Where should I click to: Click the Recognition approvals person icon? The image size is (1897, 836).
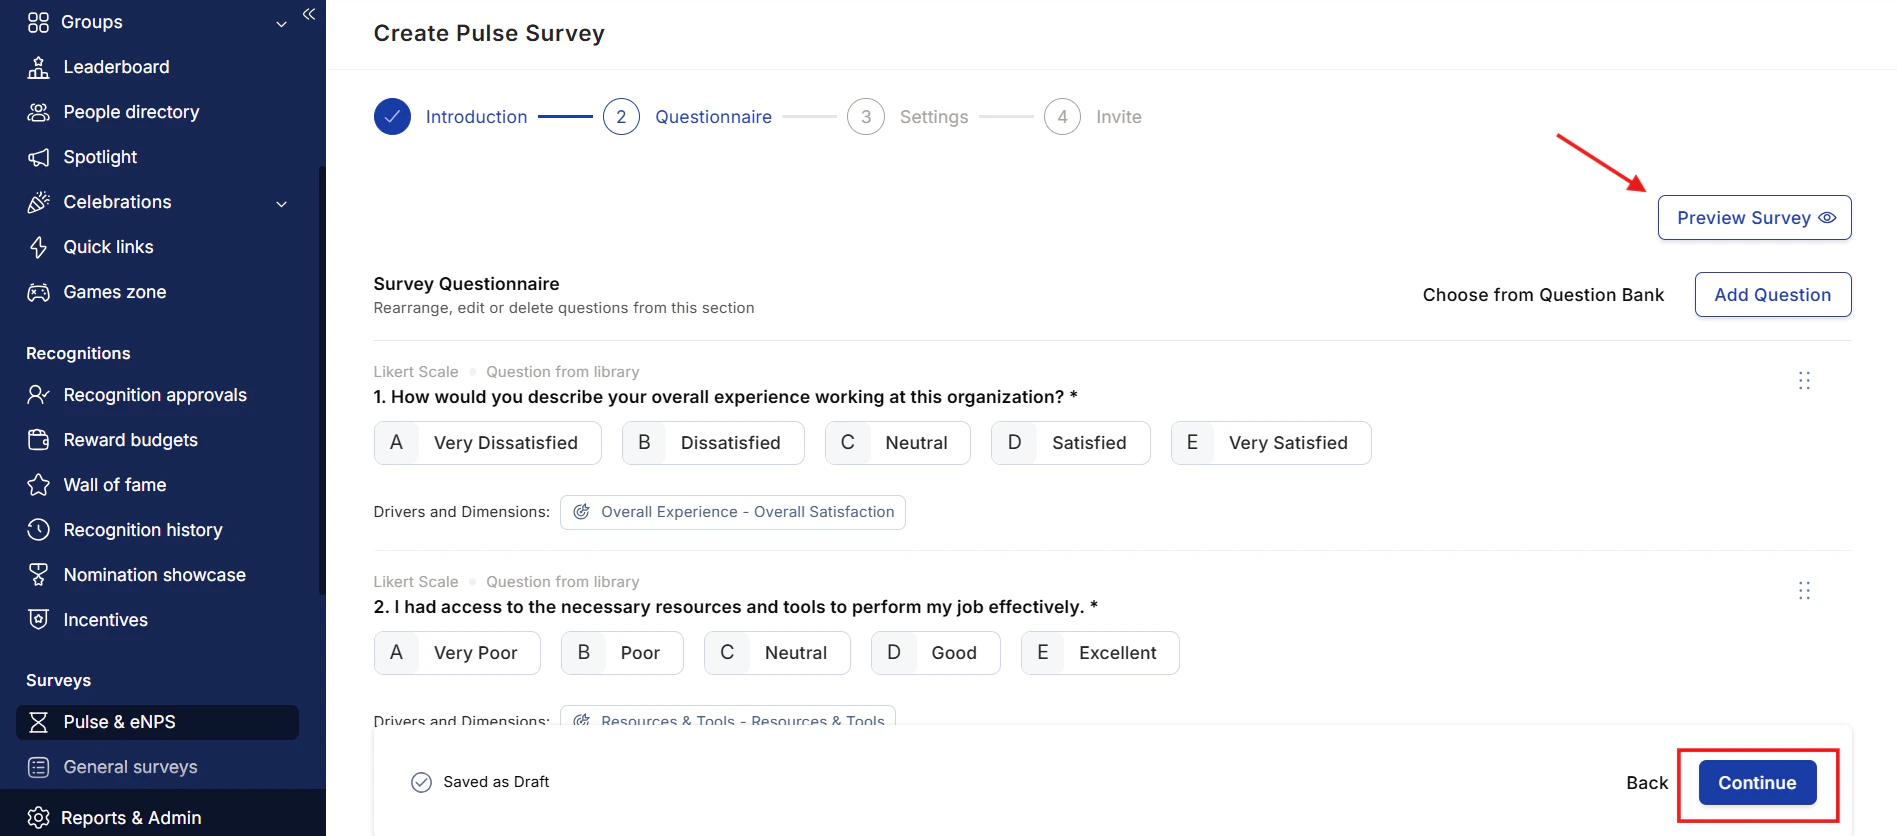(x=38, y=395)
